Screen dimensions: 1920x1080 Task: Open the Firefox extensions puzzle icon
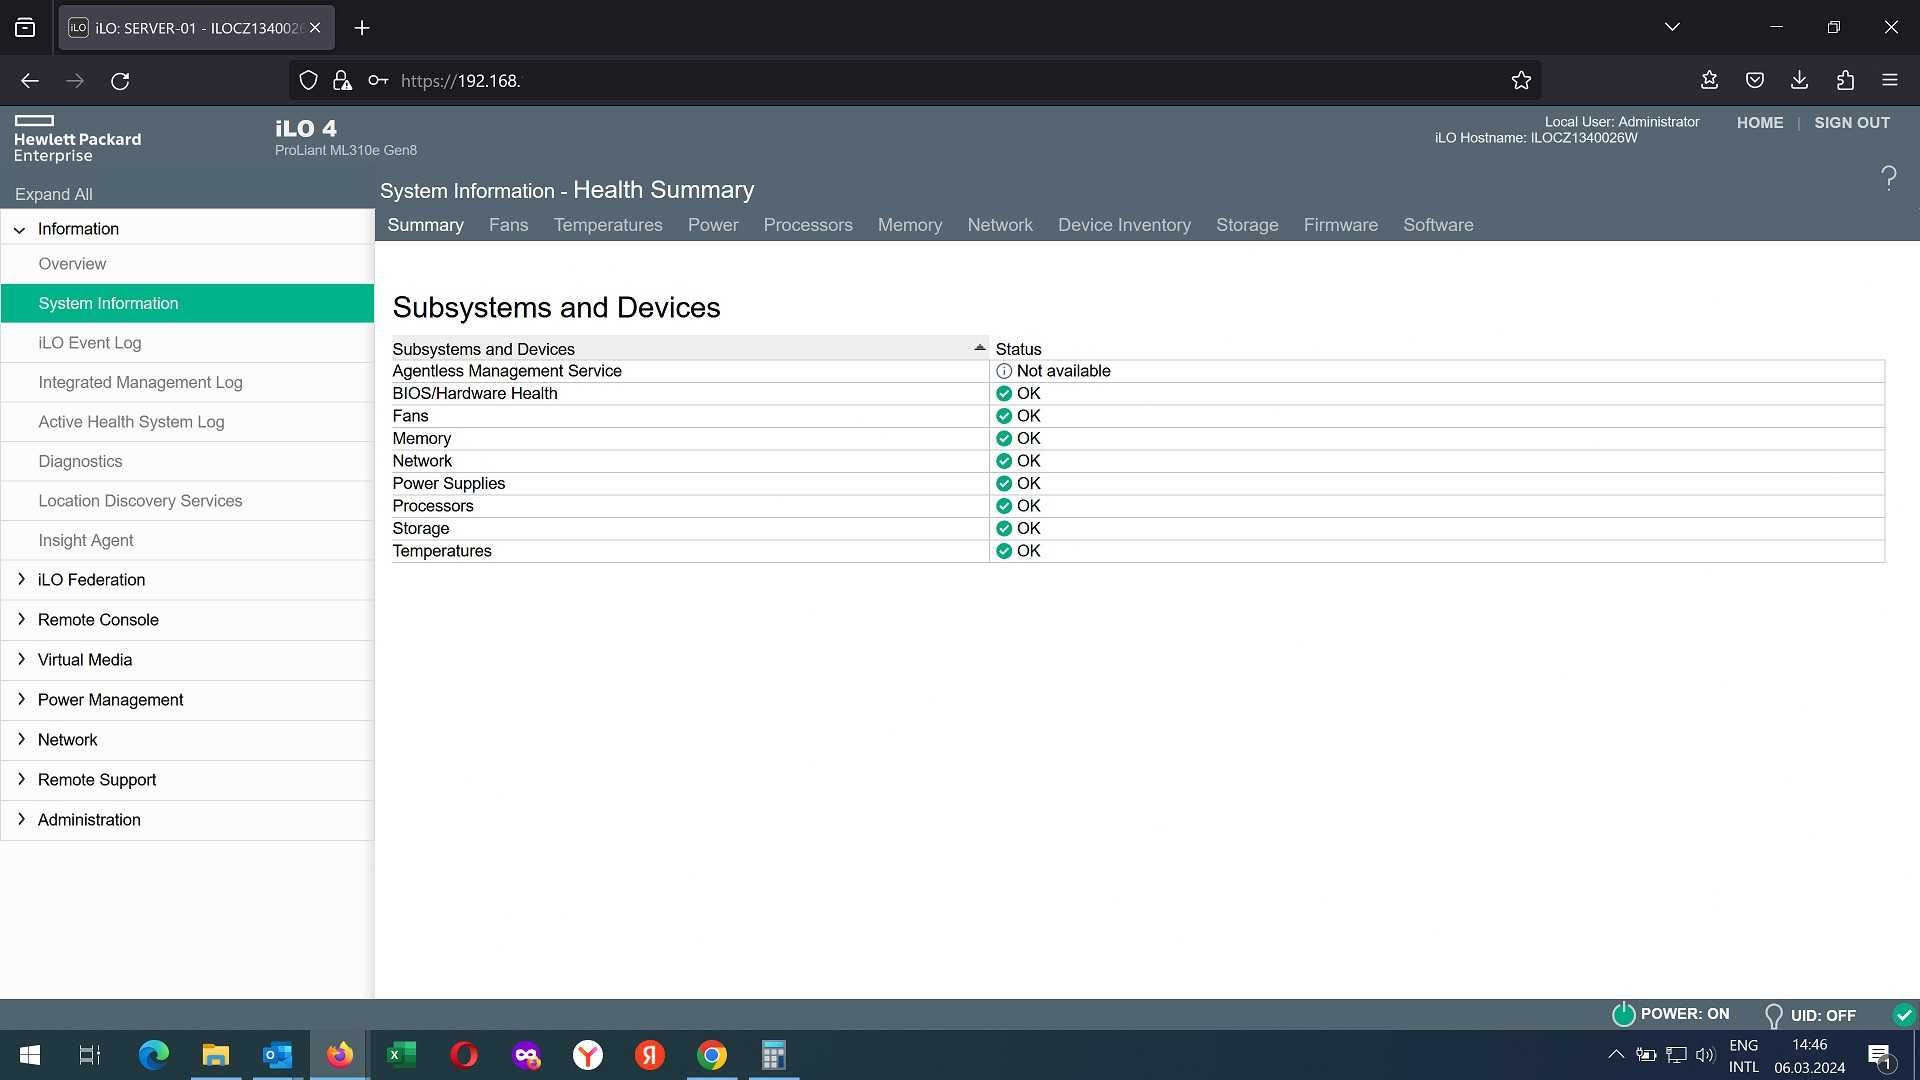pos(1845,80)
